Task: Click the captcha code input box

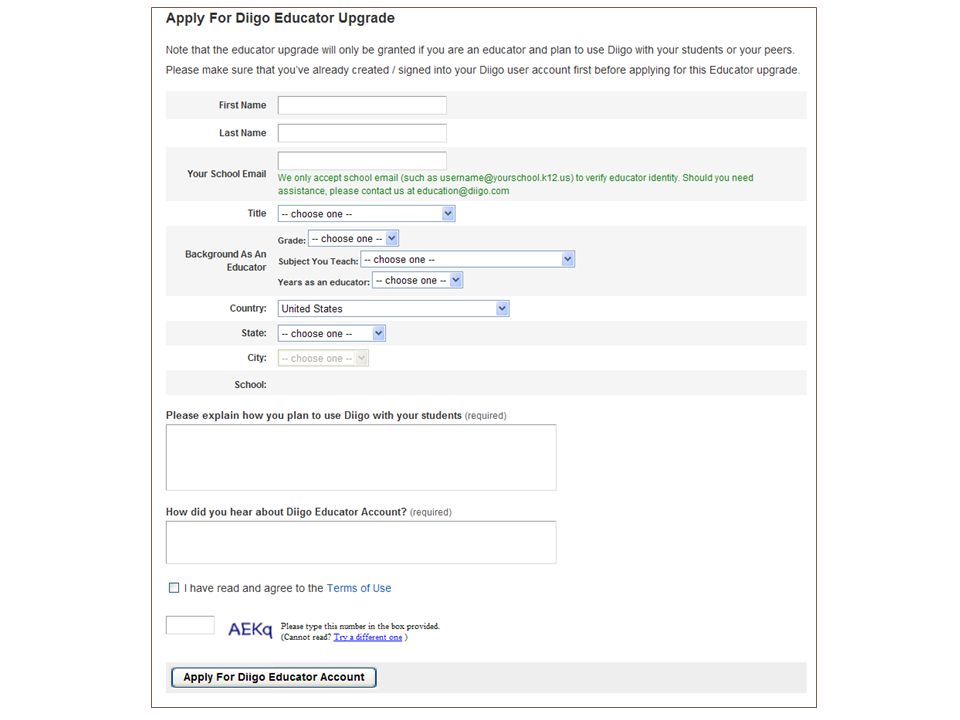Action: pyautogui.click(x=190, y=625)
